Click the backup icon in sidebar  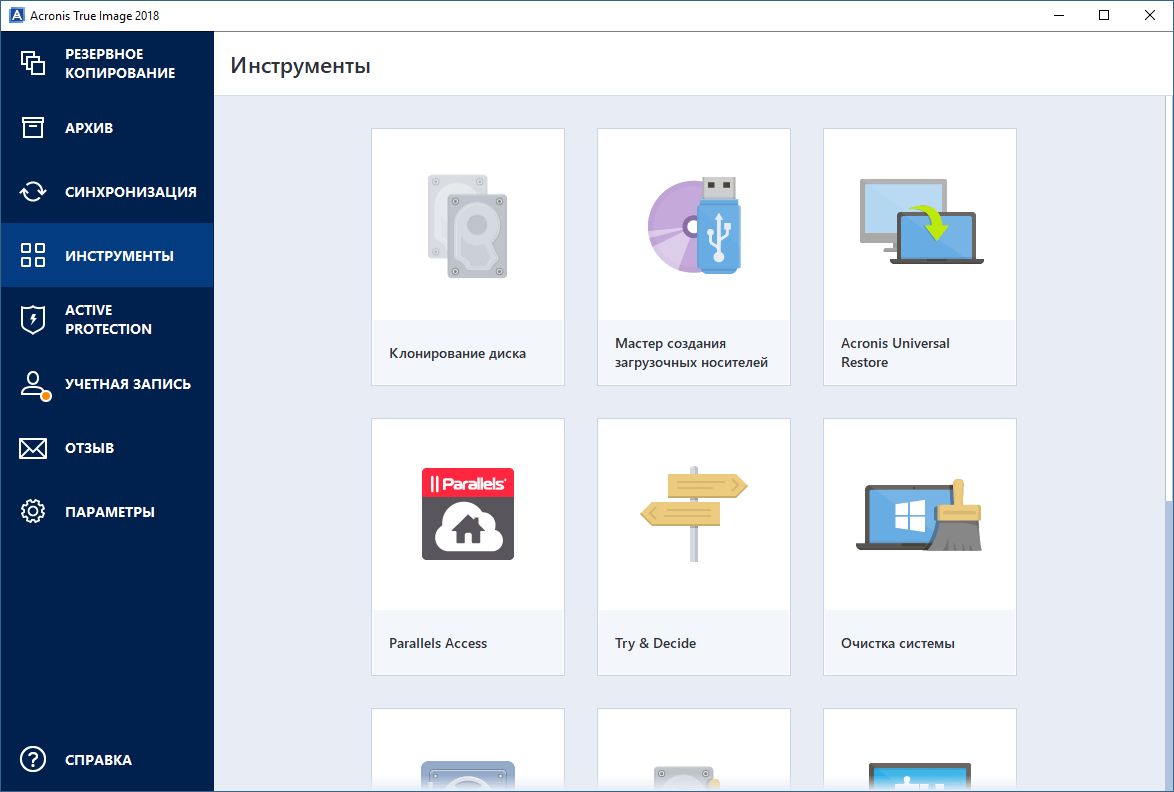(33, 63)
